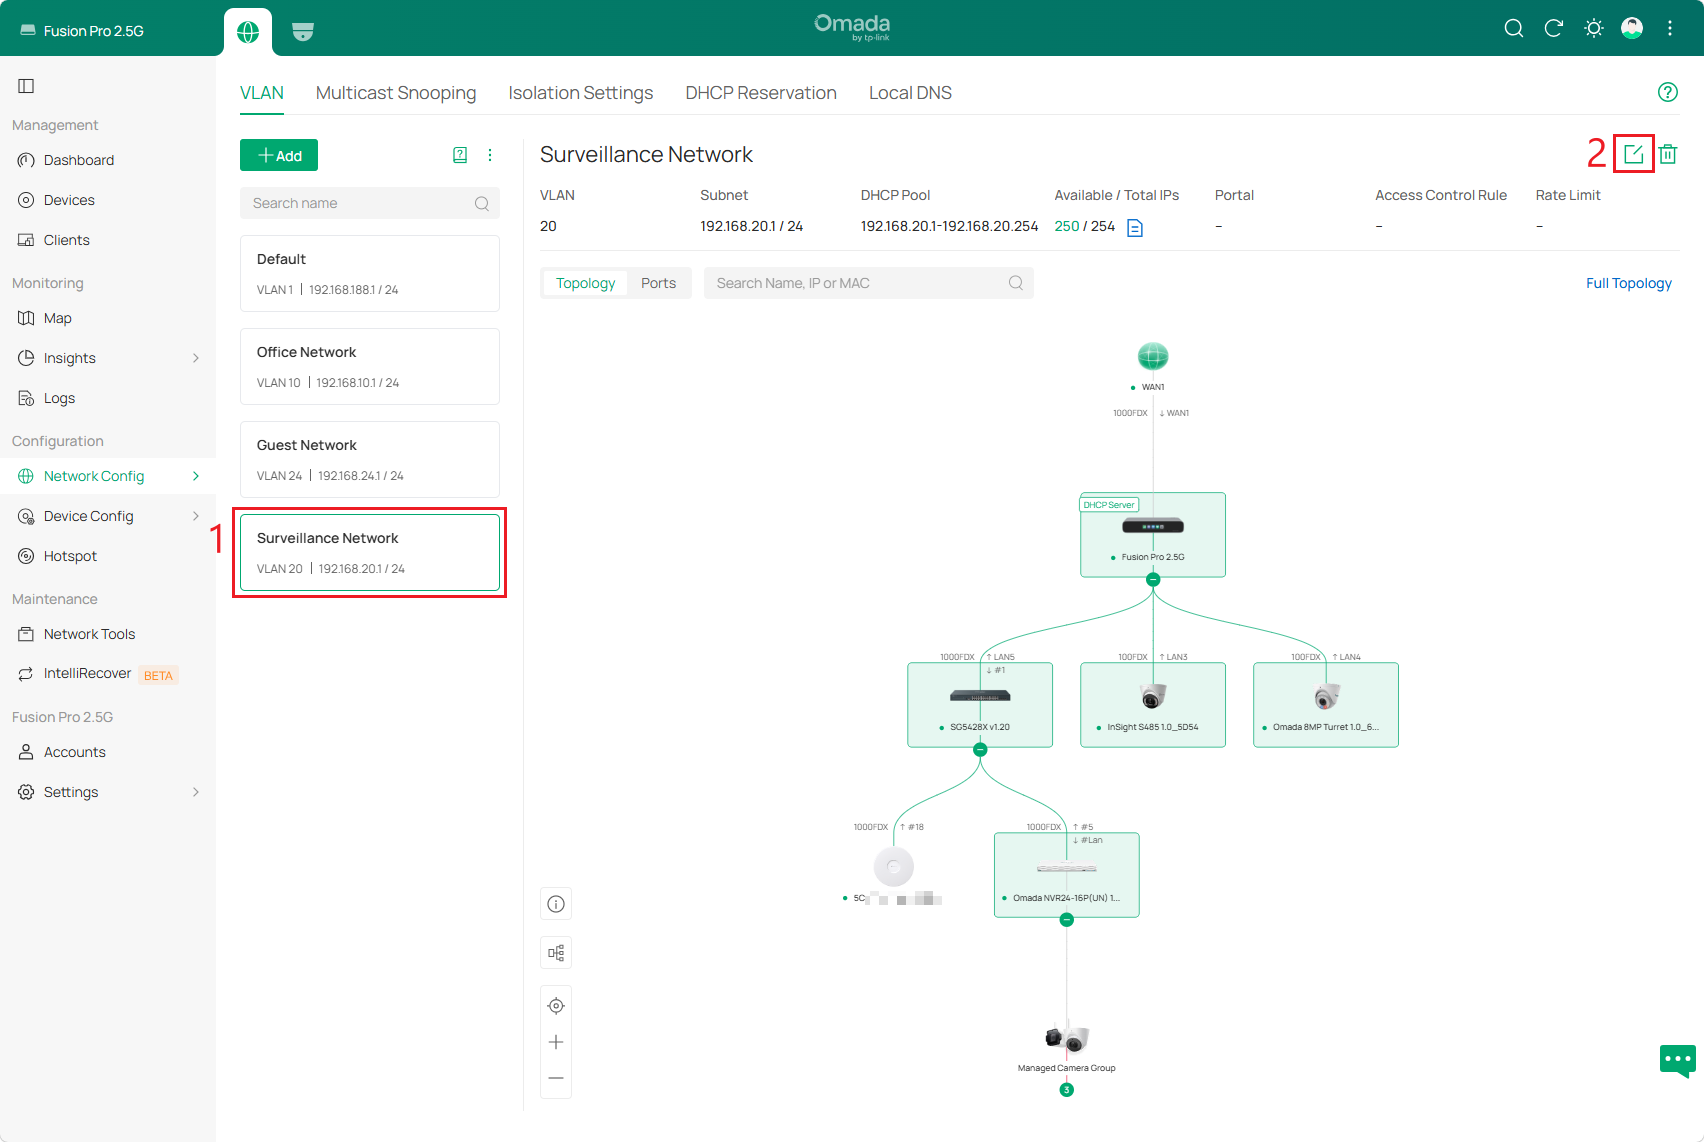Toggle the light/dark theme sun icon

coord(1594,28)
